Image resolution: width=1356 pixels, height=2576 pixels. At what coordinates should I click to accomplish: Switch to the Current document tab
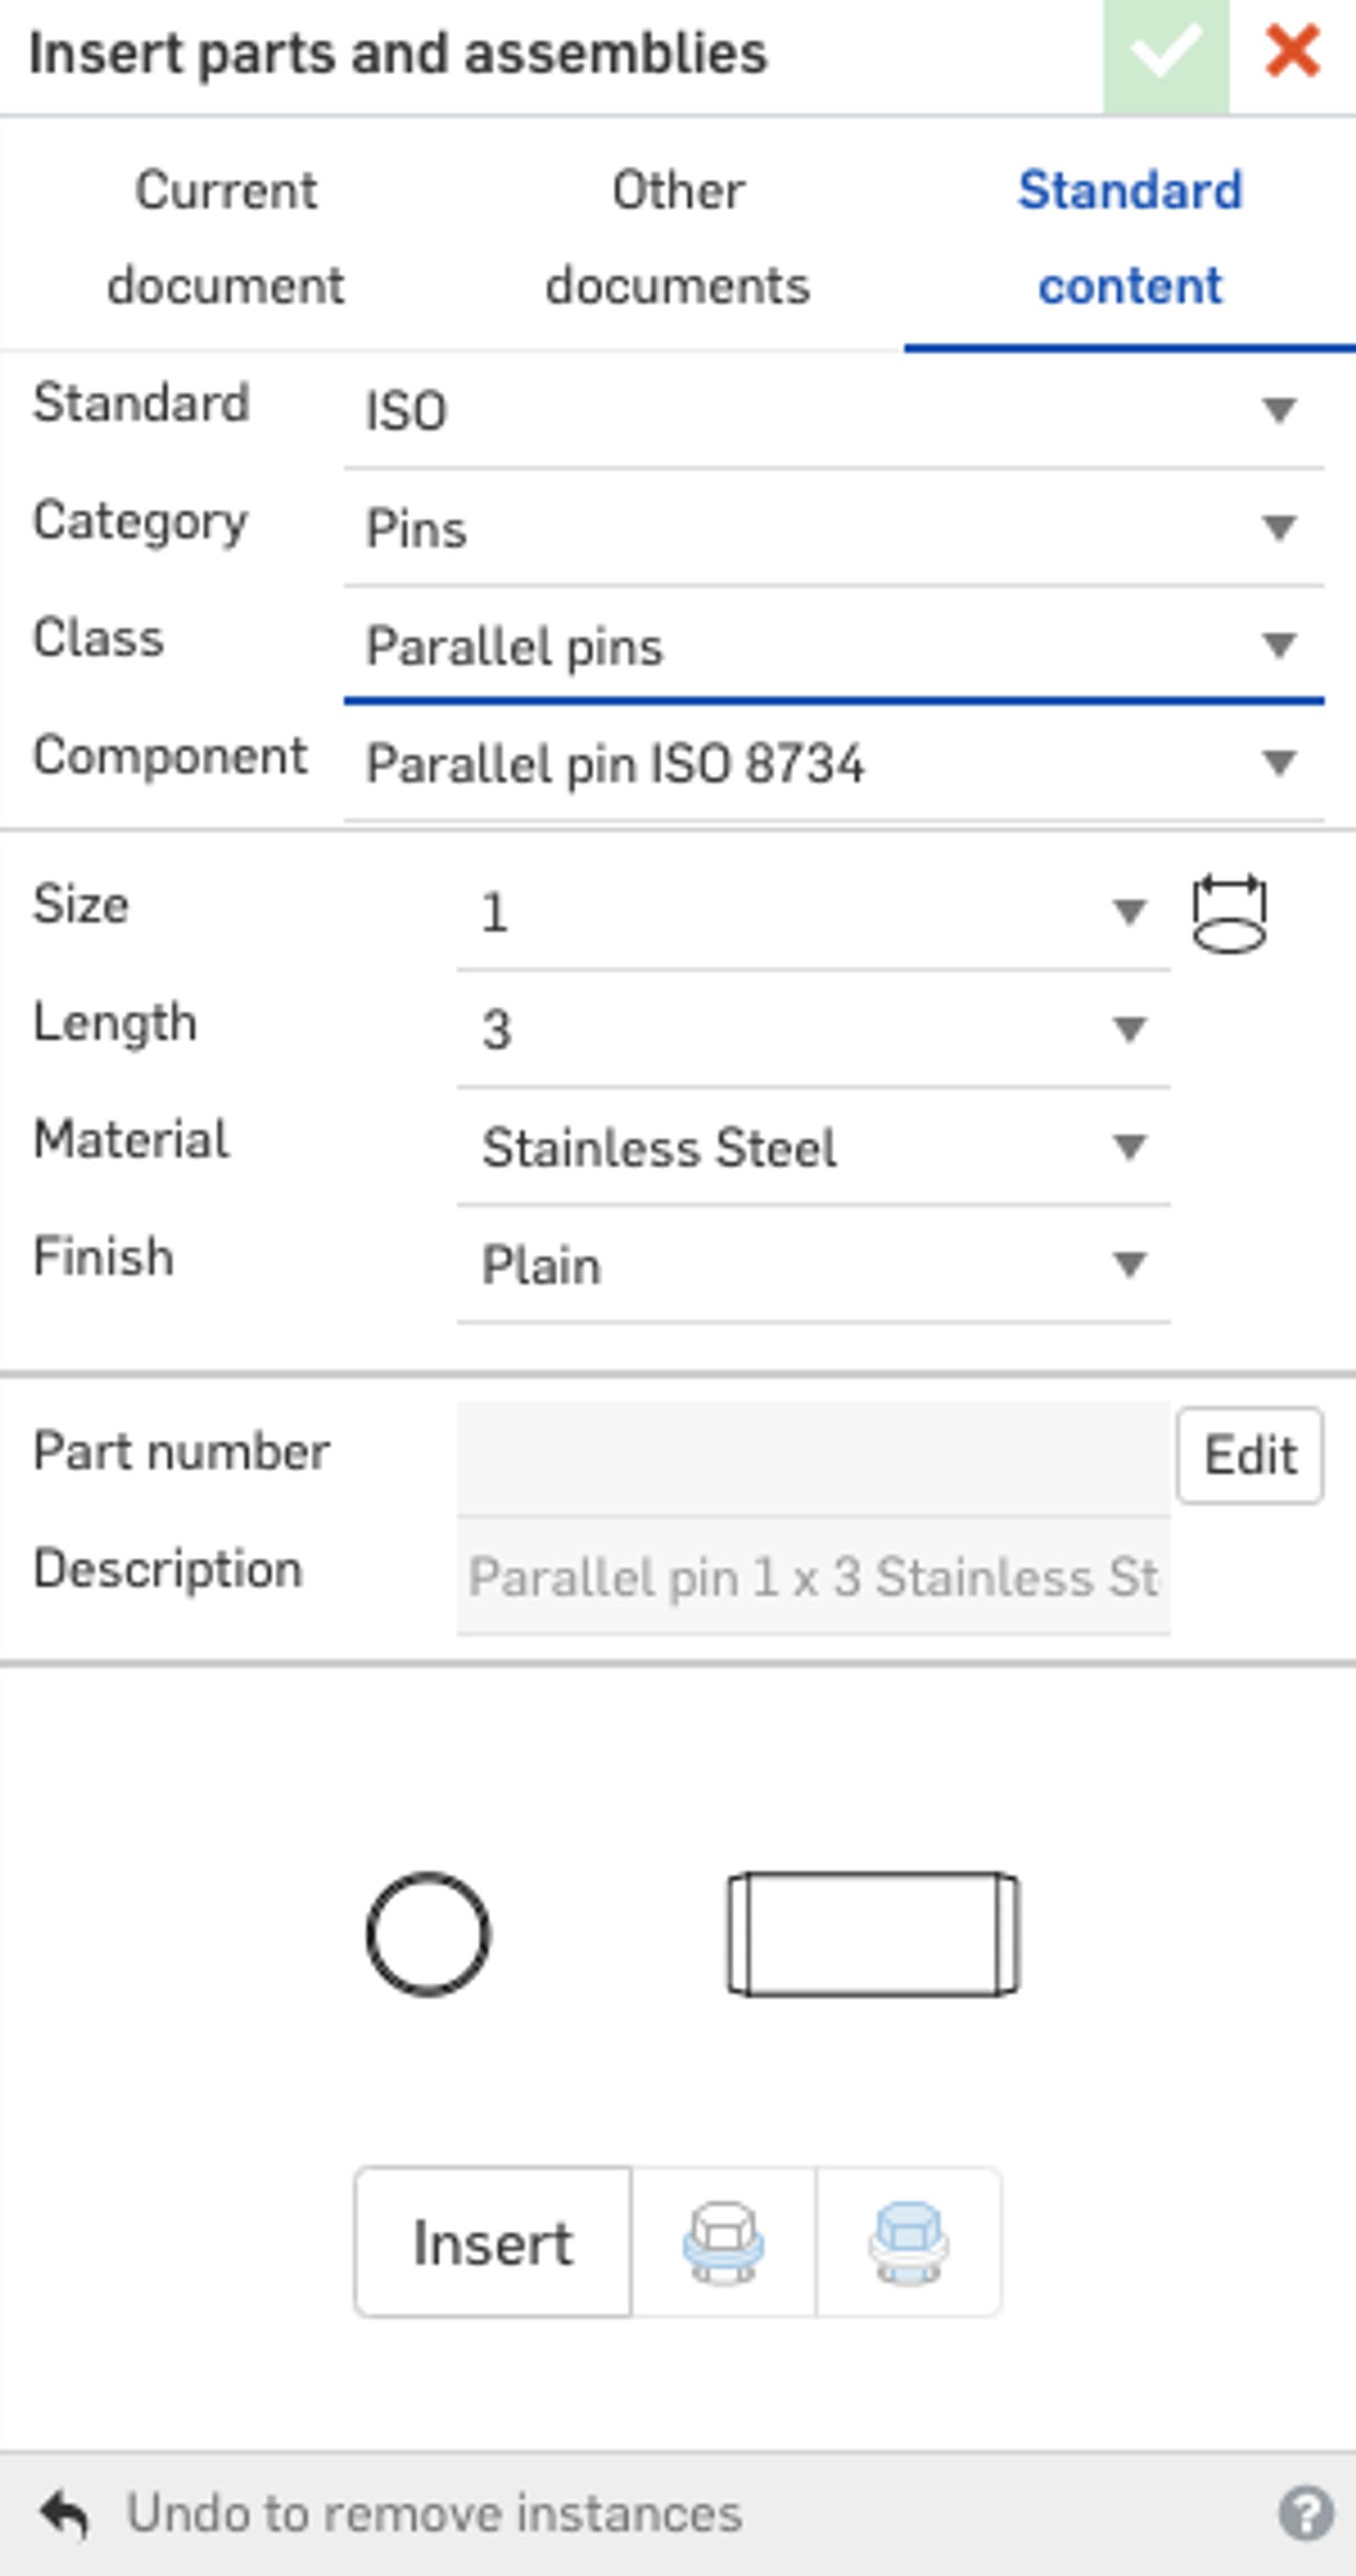[226, 238]
